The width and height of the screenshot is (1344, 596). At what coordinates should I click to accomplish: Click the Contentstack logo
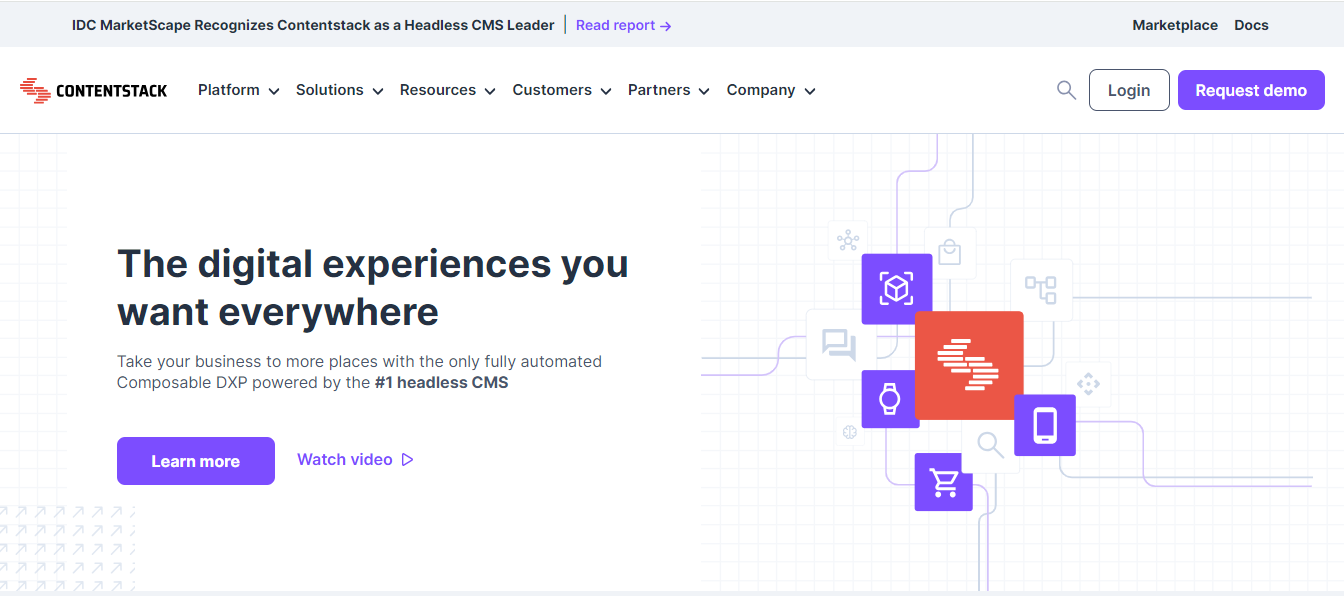93,90
